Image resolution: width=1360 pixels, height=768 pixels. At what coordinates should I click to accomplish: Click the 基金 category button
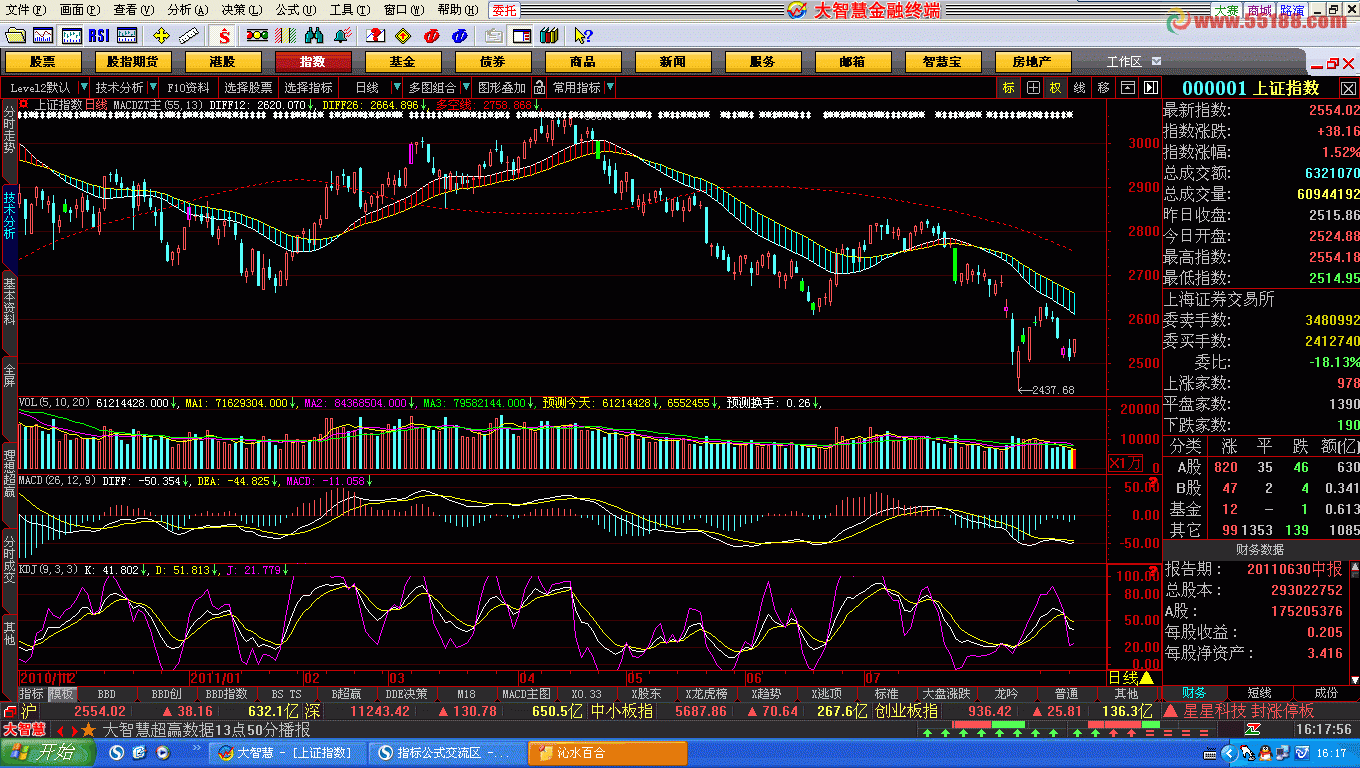click(x=403, y=61)
